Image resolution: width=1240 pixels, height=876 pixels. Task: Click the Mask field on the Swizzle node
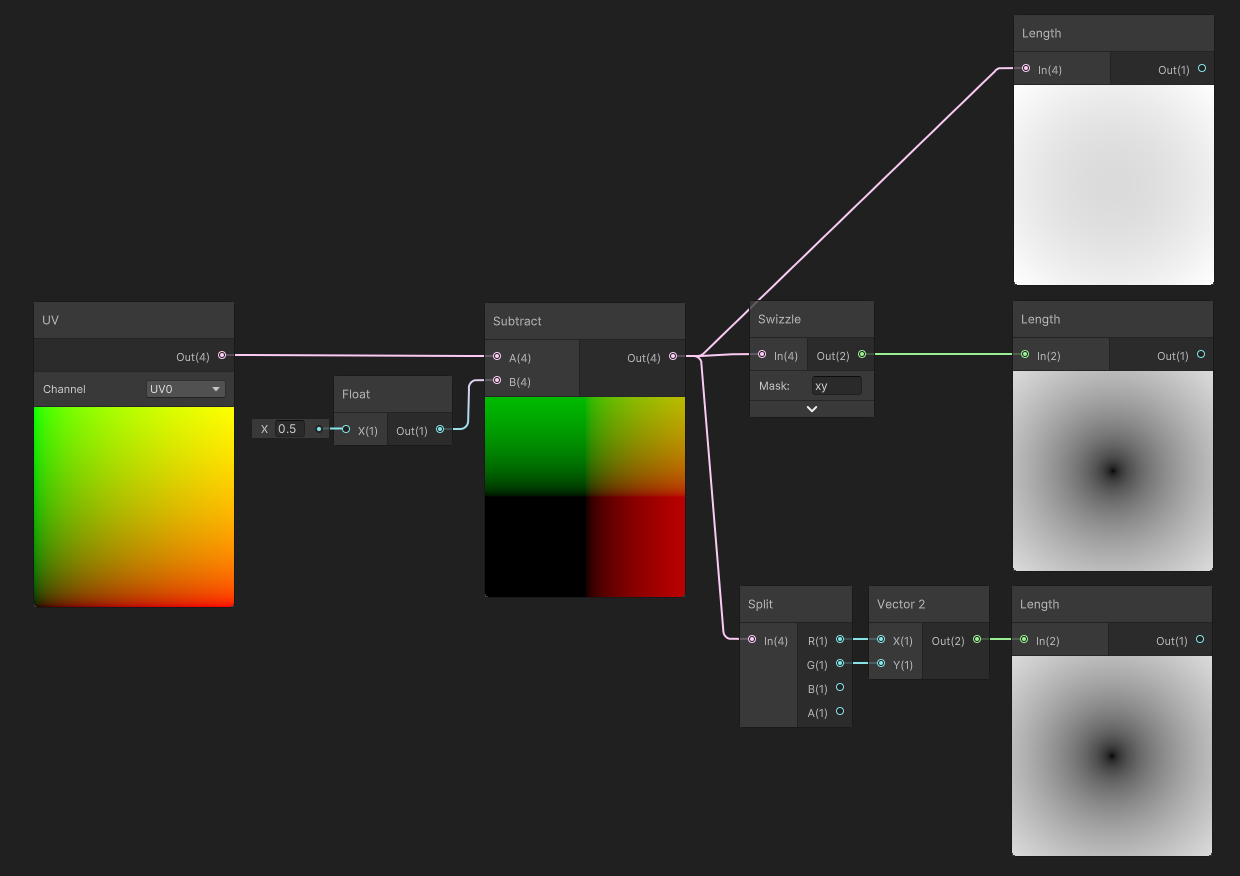837,385
